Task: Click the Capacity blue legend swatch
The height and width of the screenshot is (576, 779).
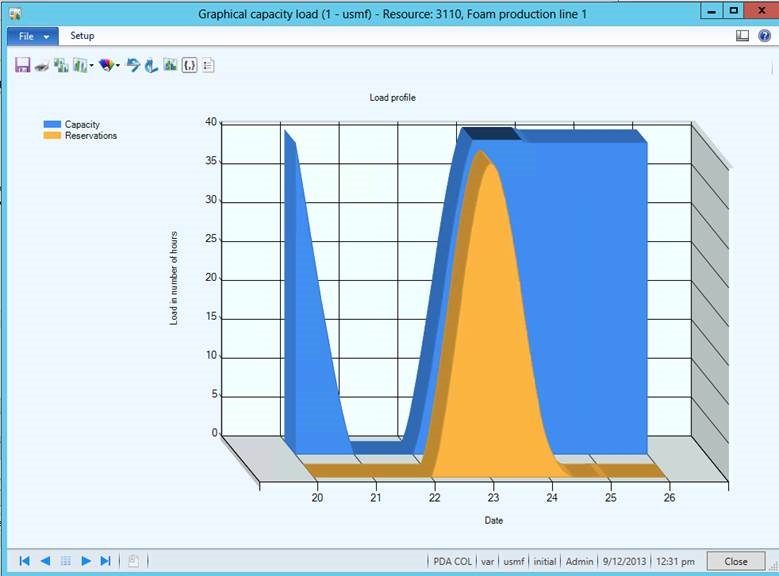Action: pyautogui.click(x=52, y=125)
